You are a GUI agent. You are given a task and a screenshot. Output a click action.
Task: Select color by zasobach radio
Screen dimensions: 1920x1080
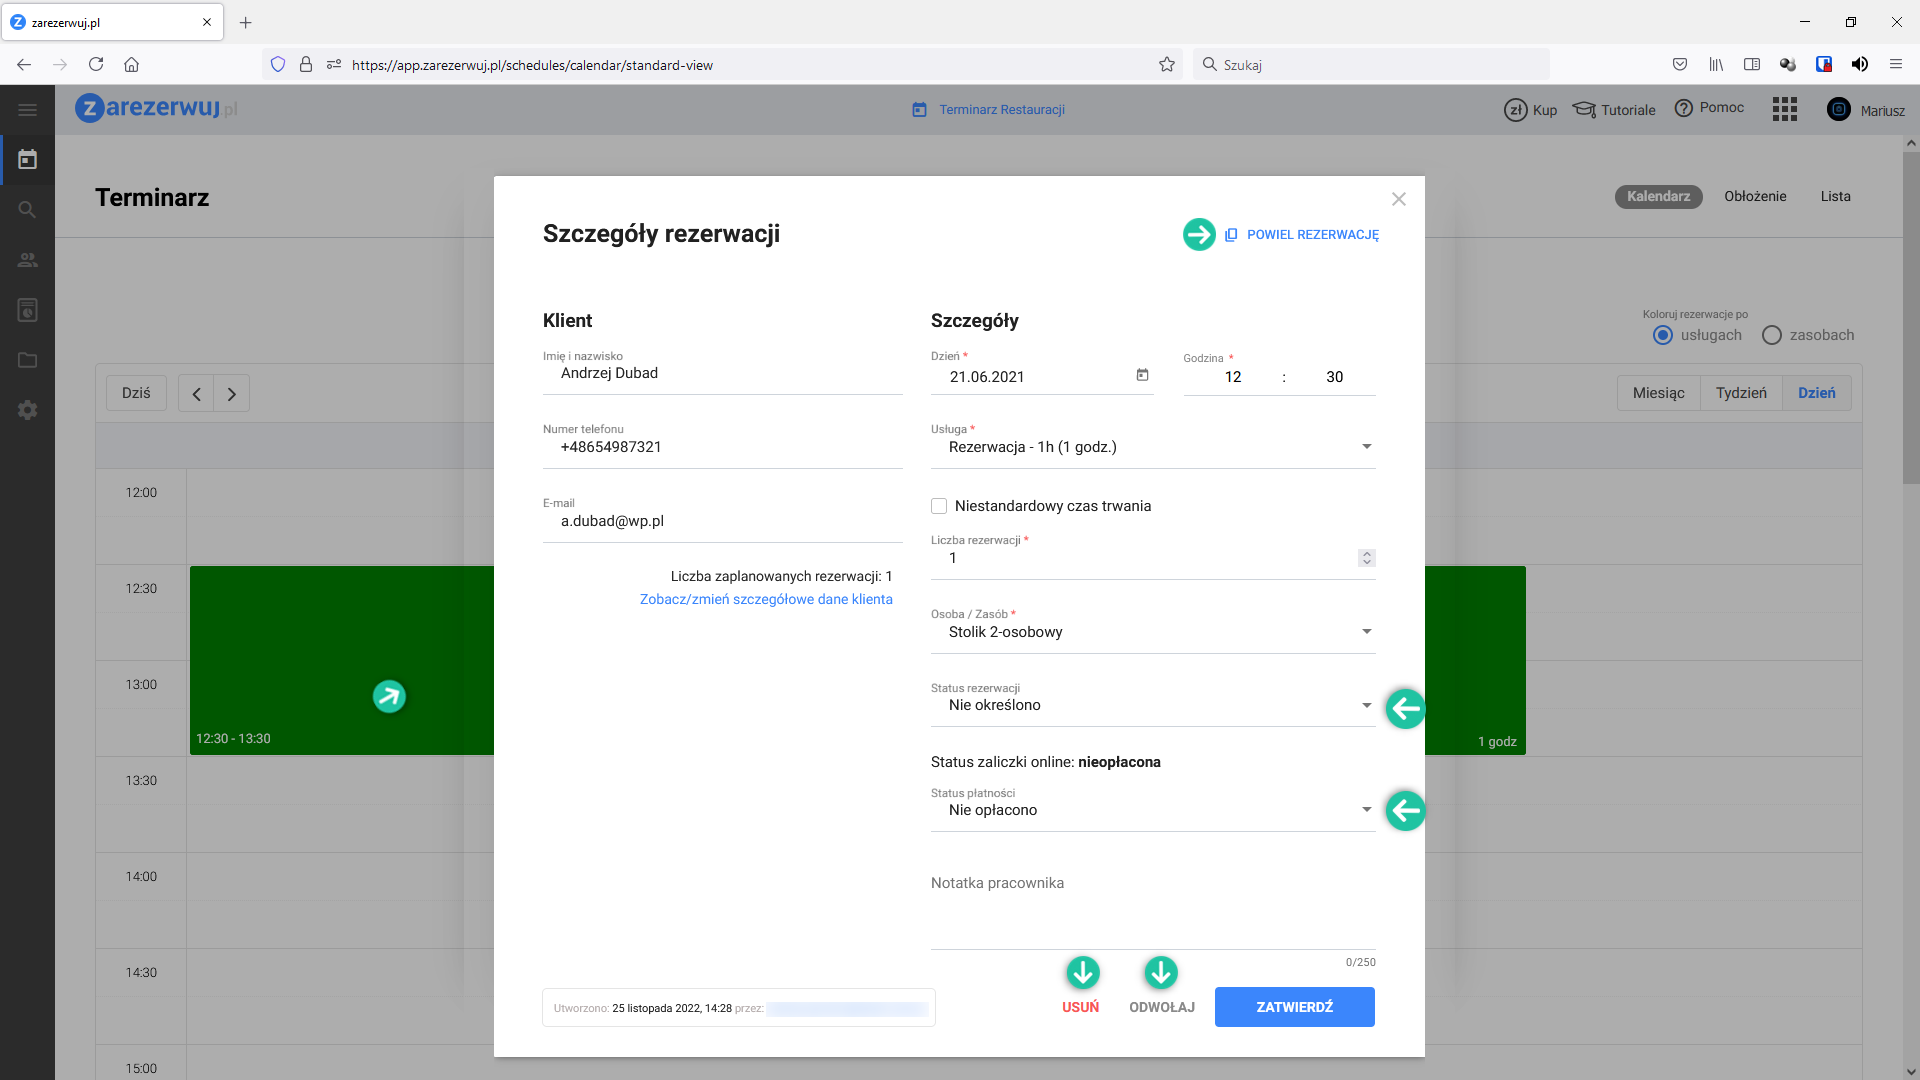click(x=1772, y=335)
